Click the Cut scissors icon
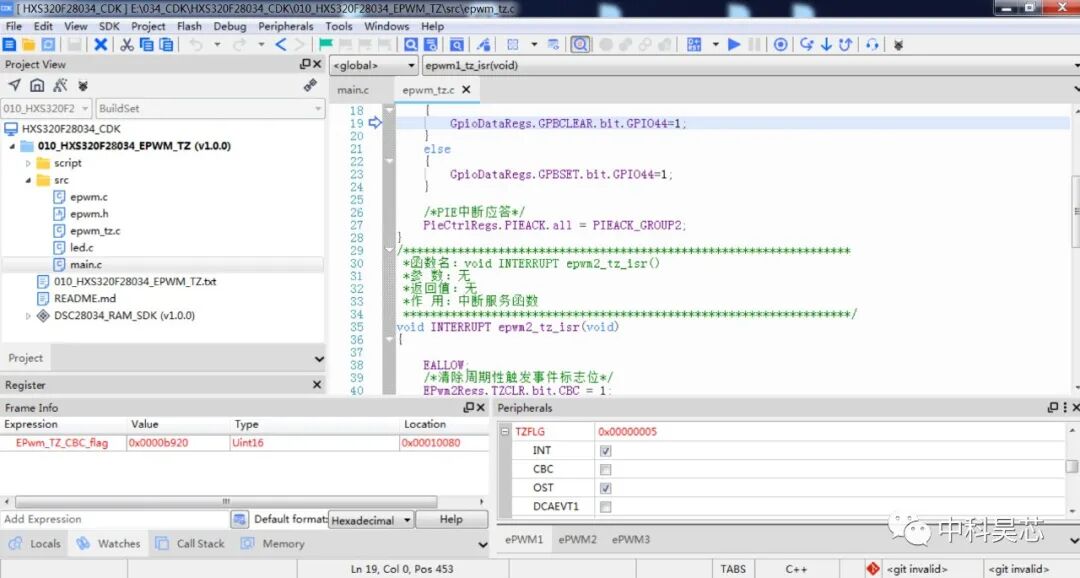The height and width of the screenshot is (578, 1080). (127, 45)
